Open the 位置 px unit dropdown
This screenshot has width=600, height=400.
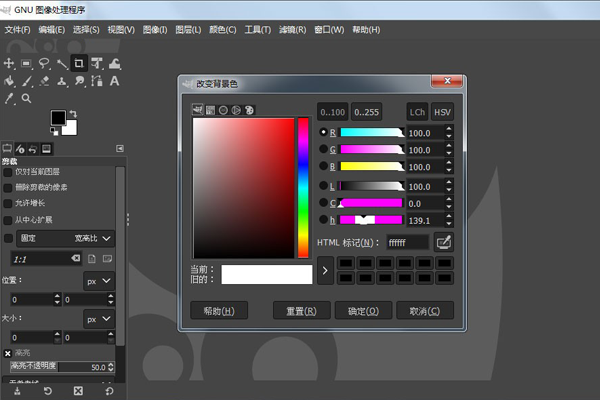coord(99,281)
